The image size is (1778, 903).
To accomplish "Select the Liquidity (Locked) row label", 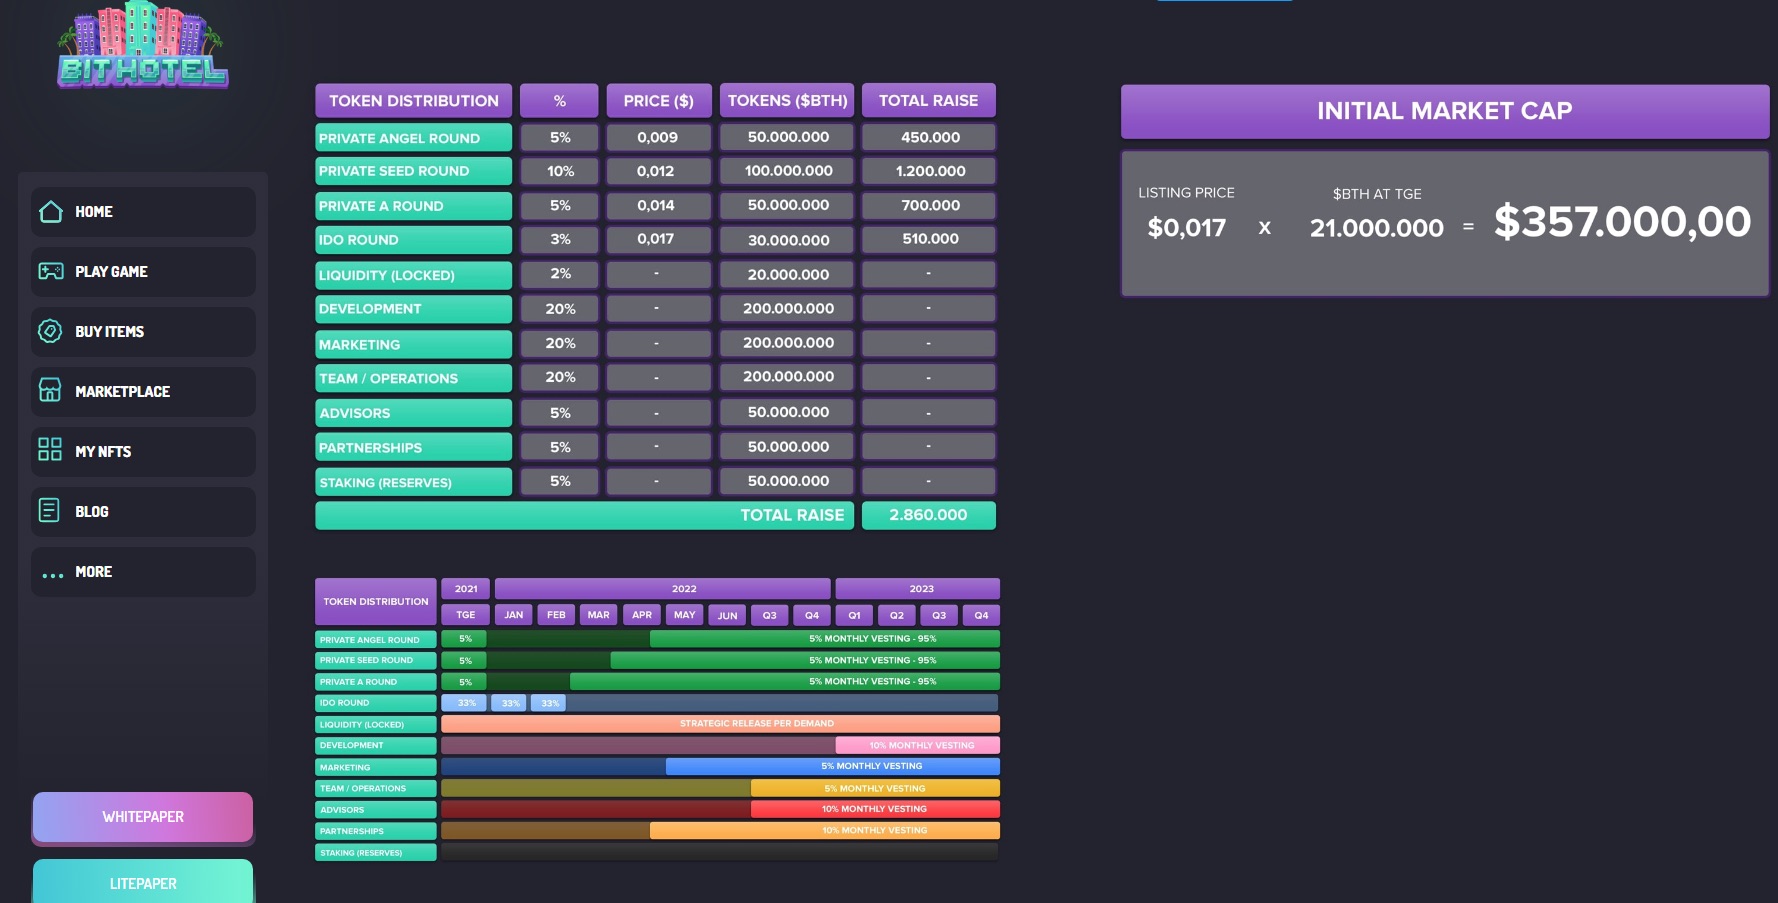I will click(x=413, y=275).
